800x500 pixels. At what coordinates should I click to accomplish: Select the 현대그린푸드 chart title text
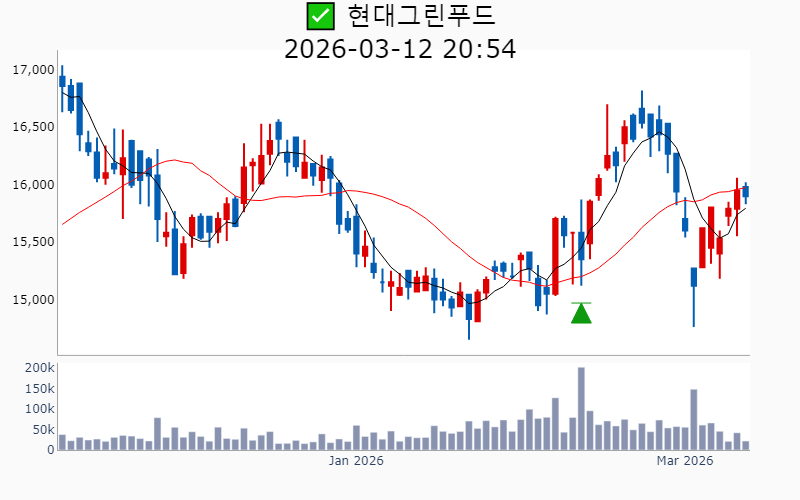tap(421, 16)
